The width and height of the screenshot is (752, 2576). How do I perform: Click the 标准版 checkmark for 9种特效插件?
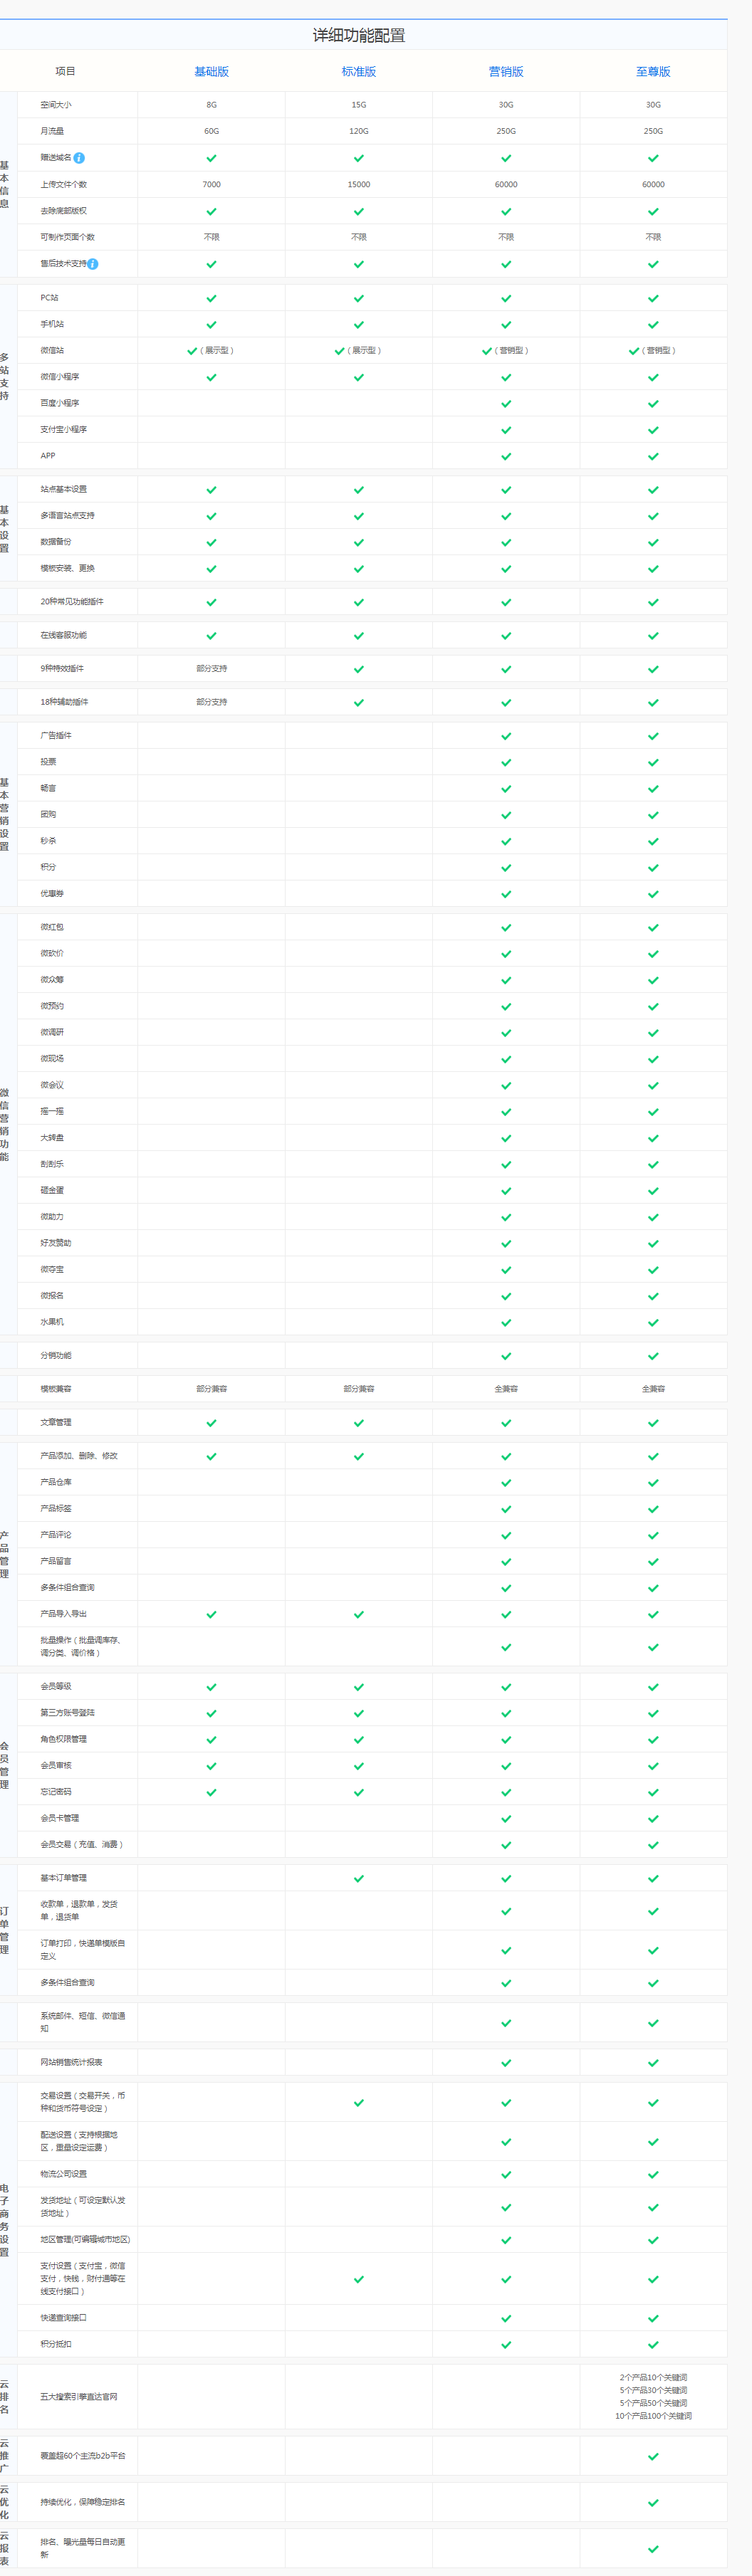[359, 669]
